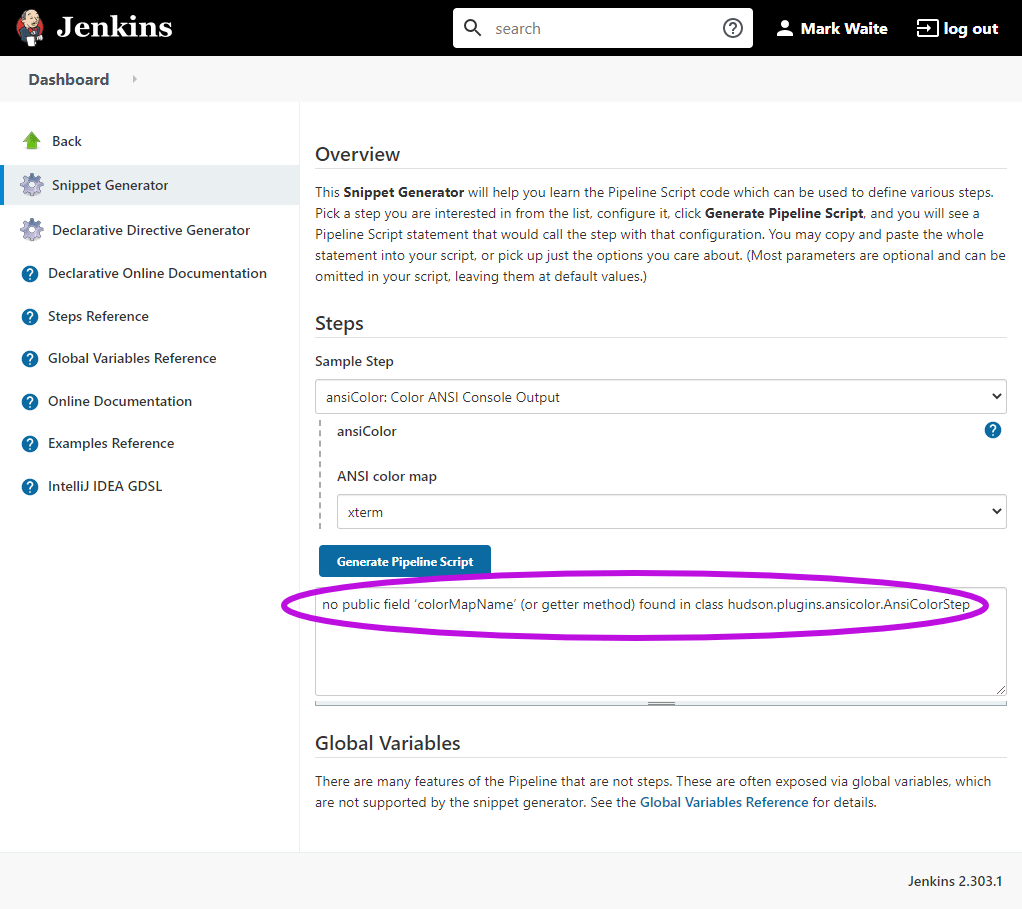Click Online Documentation help icon
This screenshot has width=1022, height=909.
point(30,402)
